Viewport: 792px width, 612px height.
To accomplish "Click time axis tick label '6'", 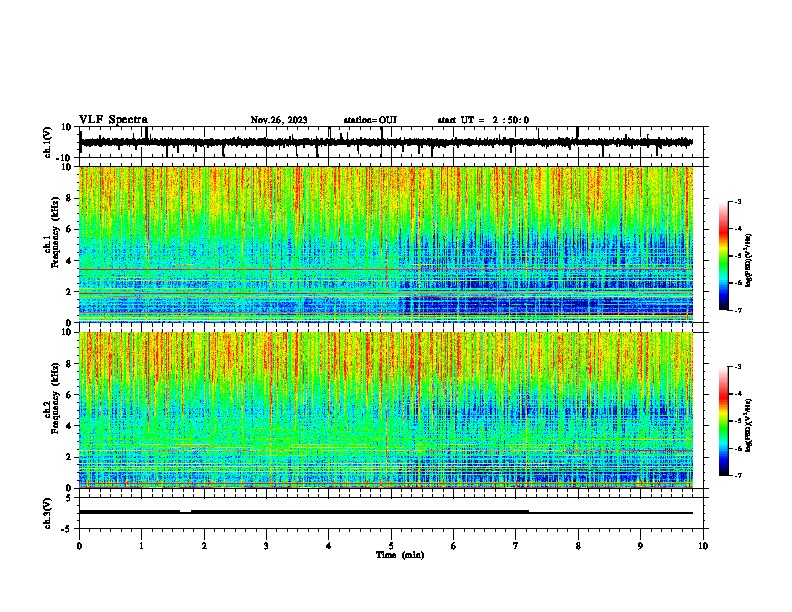I will (454, 546).
